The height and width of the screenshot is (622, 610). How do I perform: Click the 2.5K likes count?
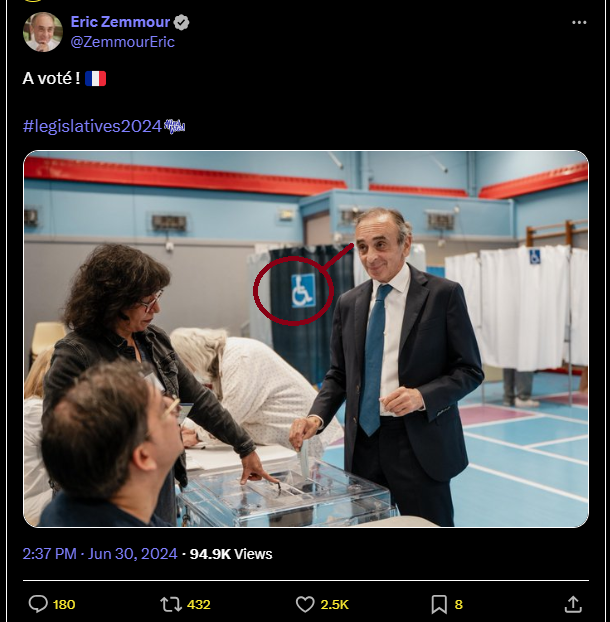[x=334, y=604]
